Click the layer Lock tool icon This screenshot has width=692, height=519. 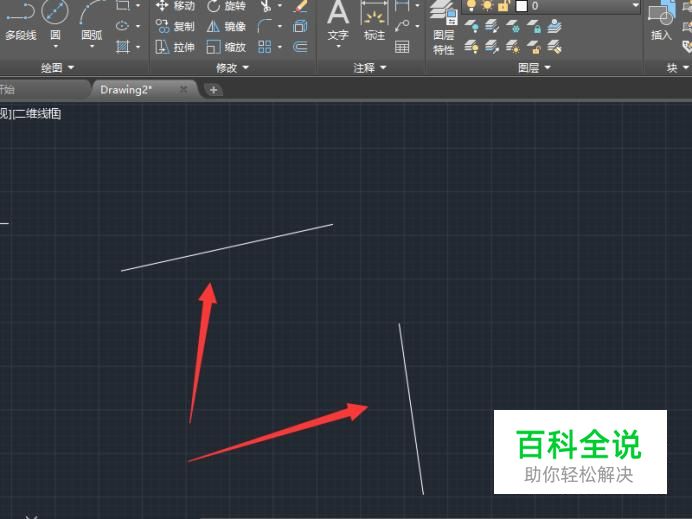pos(534,26)
